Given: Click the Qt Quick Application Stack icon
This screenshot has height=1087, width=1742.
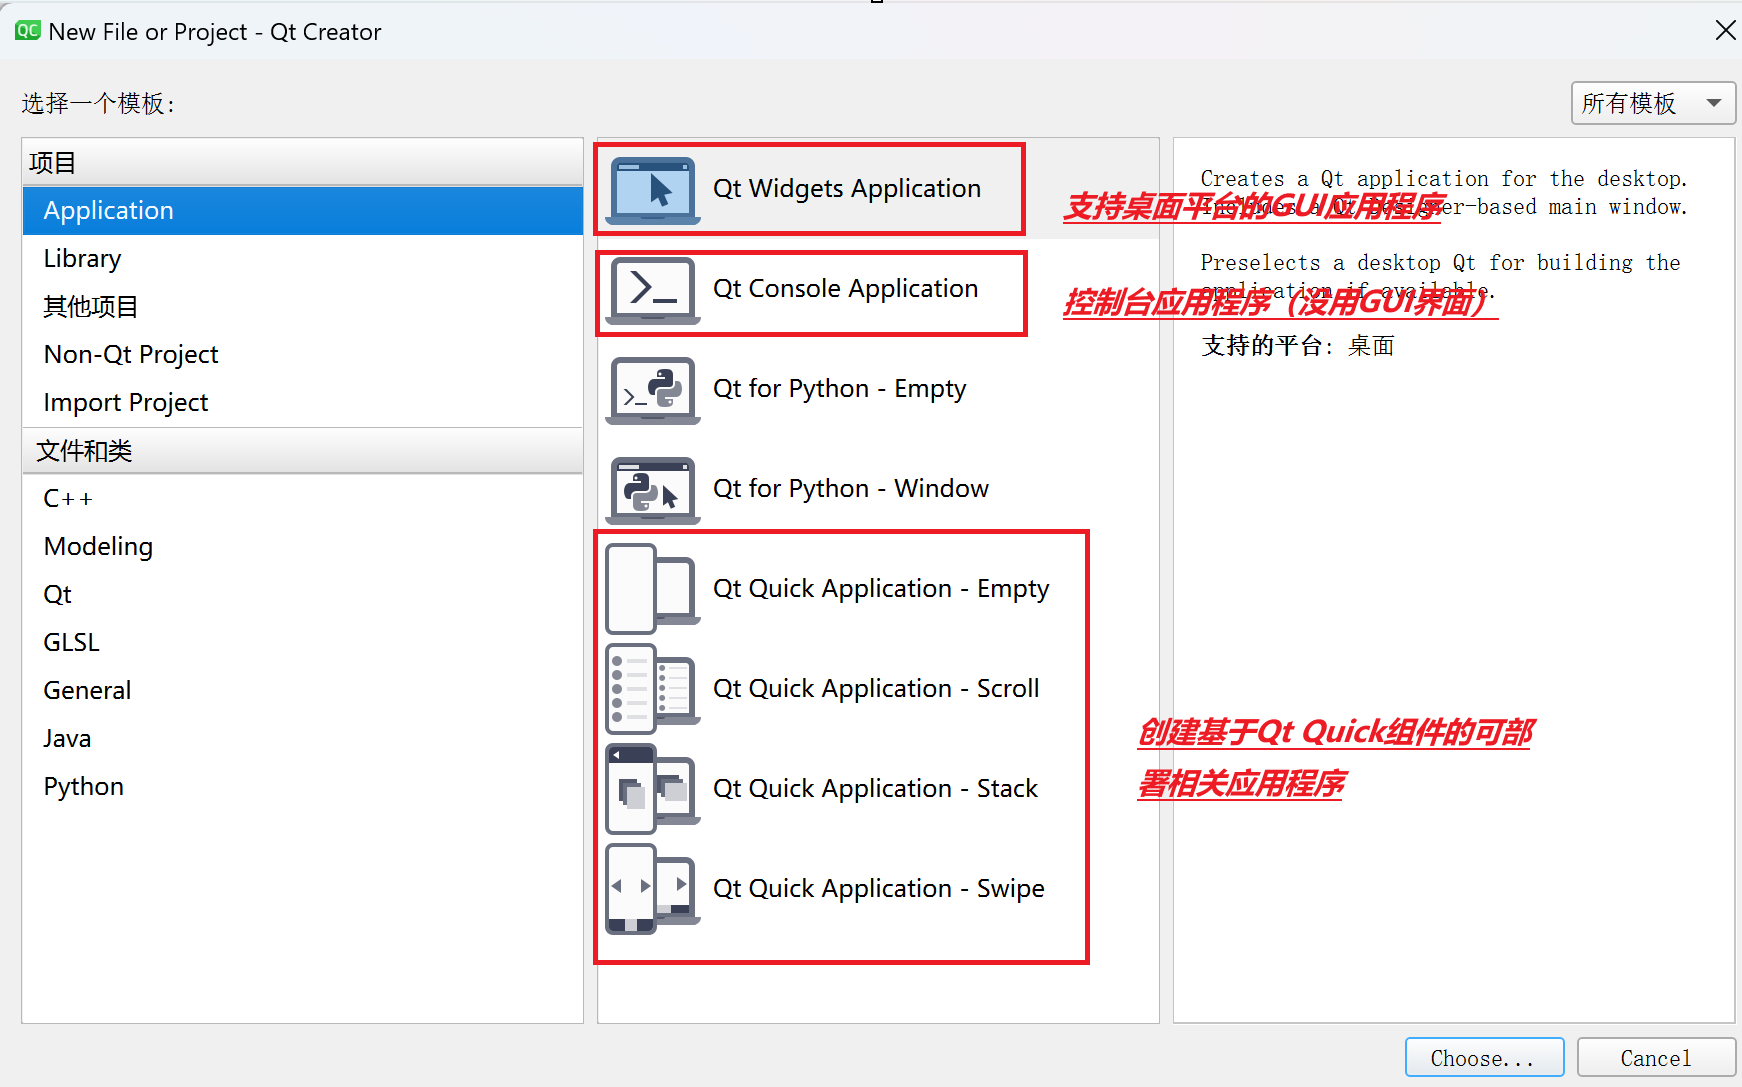Looking at the screenshot, I should [x=653, y=789].
